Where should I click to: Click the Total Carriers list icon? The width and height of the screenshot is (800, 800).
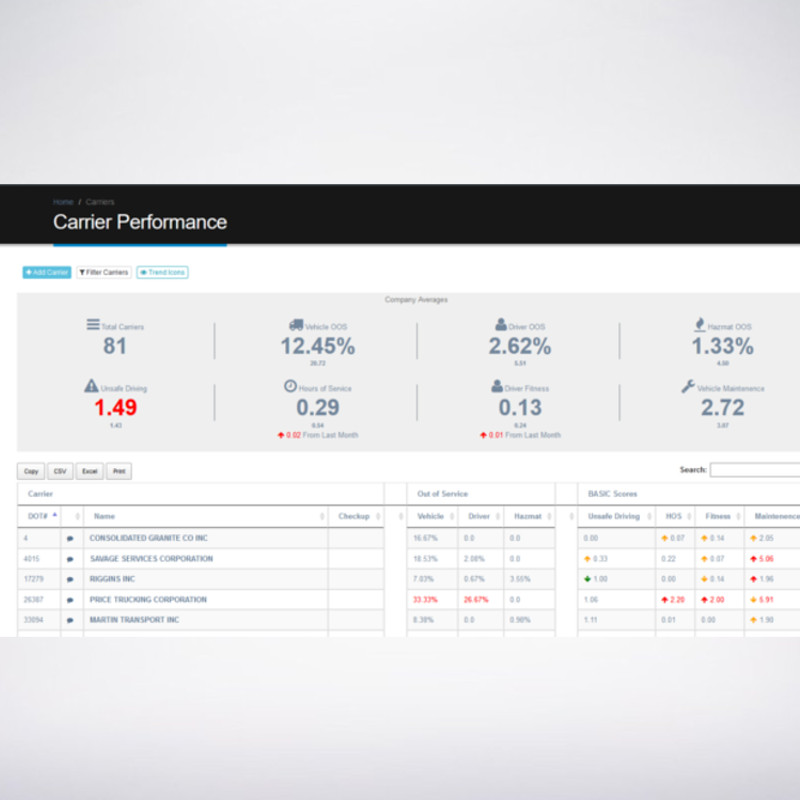(x=93, y=325)
